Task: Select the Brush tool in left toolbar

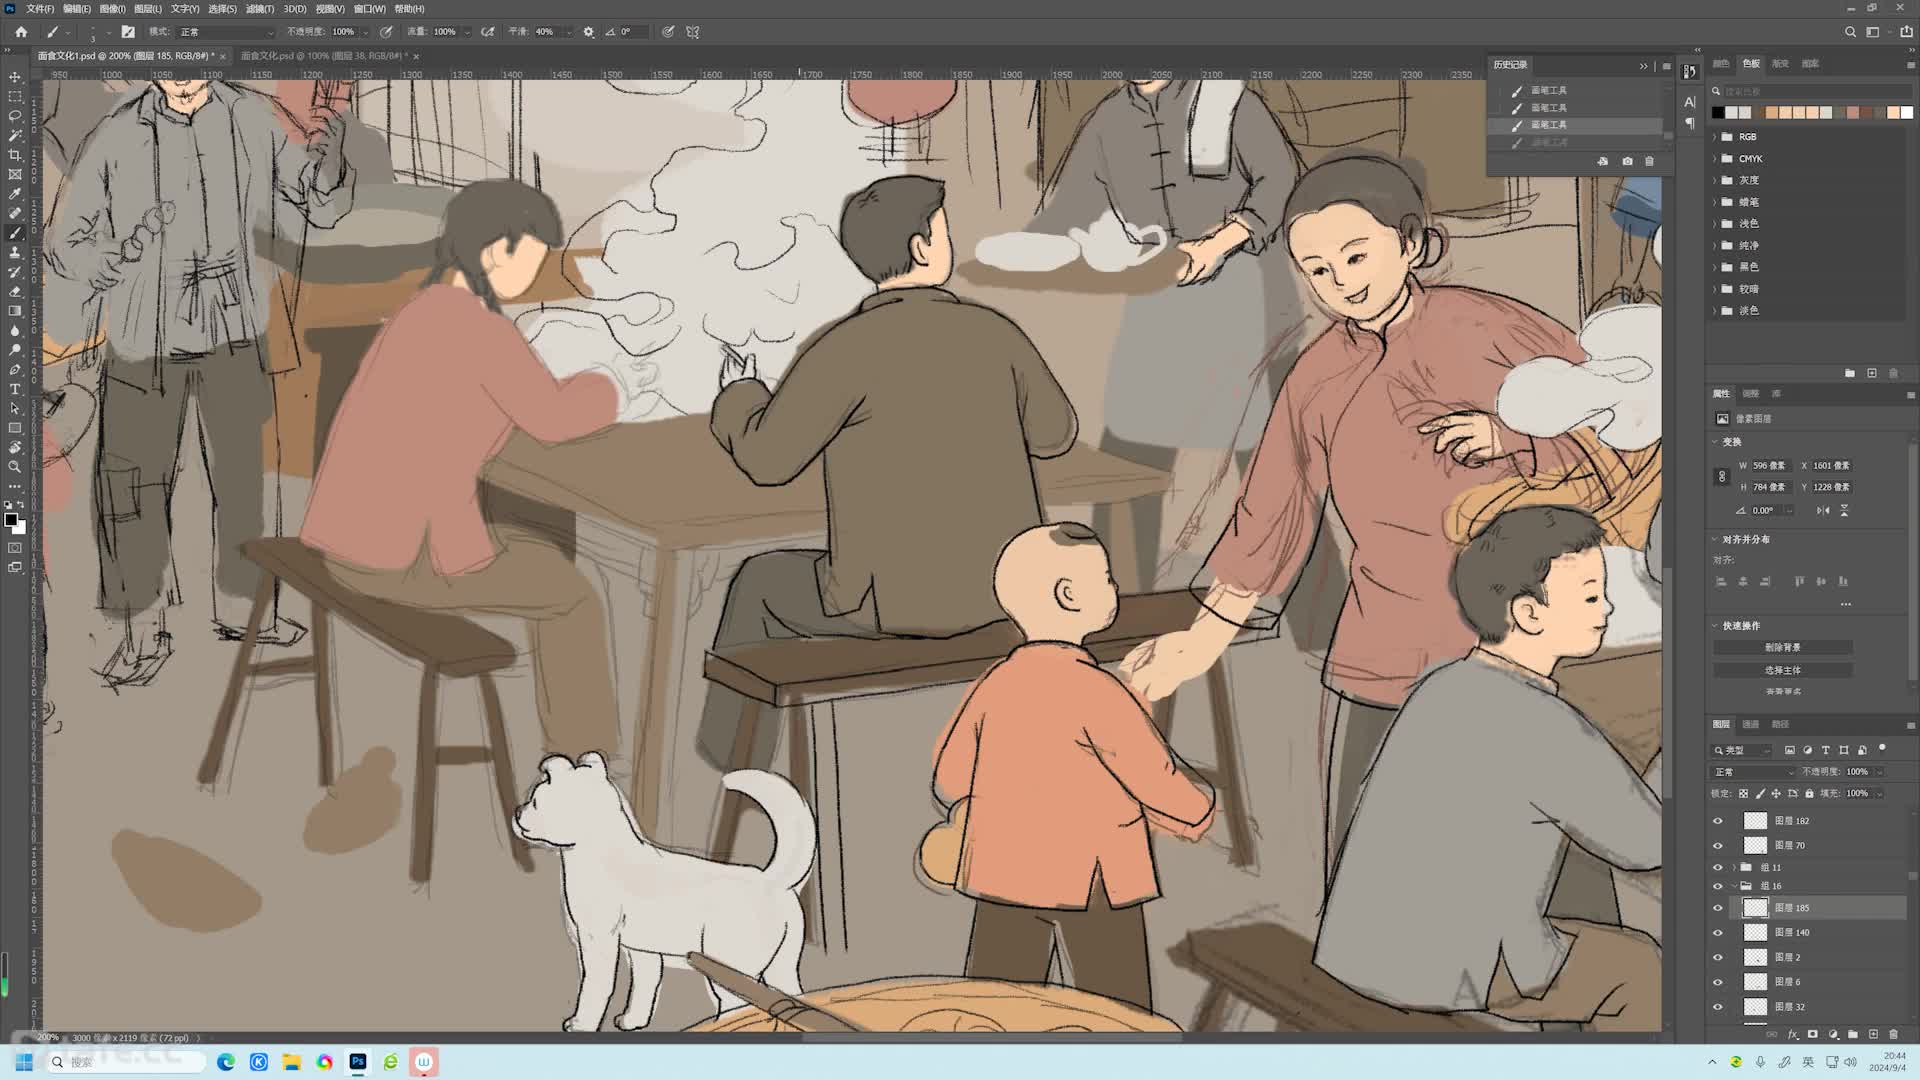Action: [15, 233]
